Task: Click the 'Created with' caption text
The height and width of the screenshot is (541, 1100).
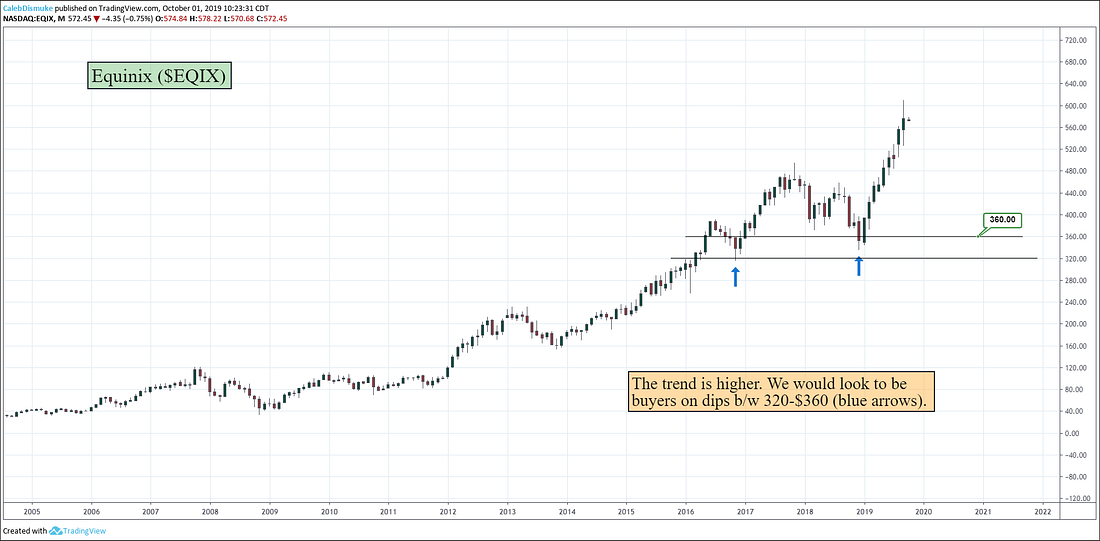Action: tap(25, 531)
